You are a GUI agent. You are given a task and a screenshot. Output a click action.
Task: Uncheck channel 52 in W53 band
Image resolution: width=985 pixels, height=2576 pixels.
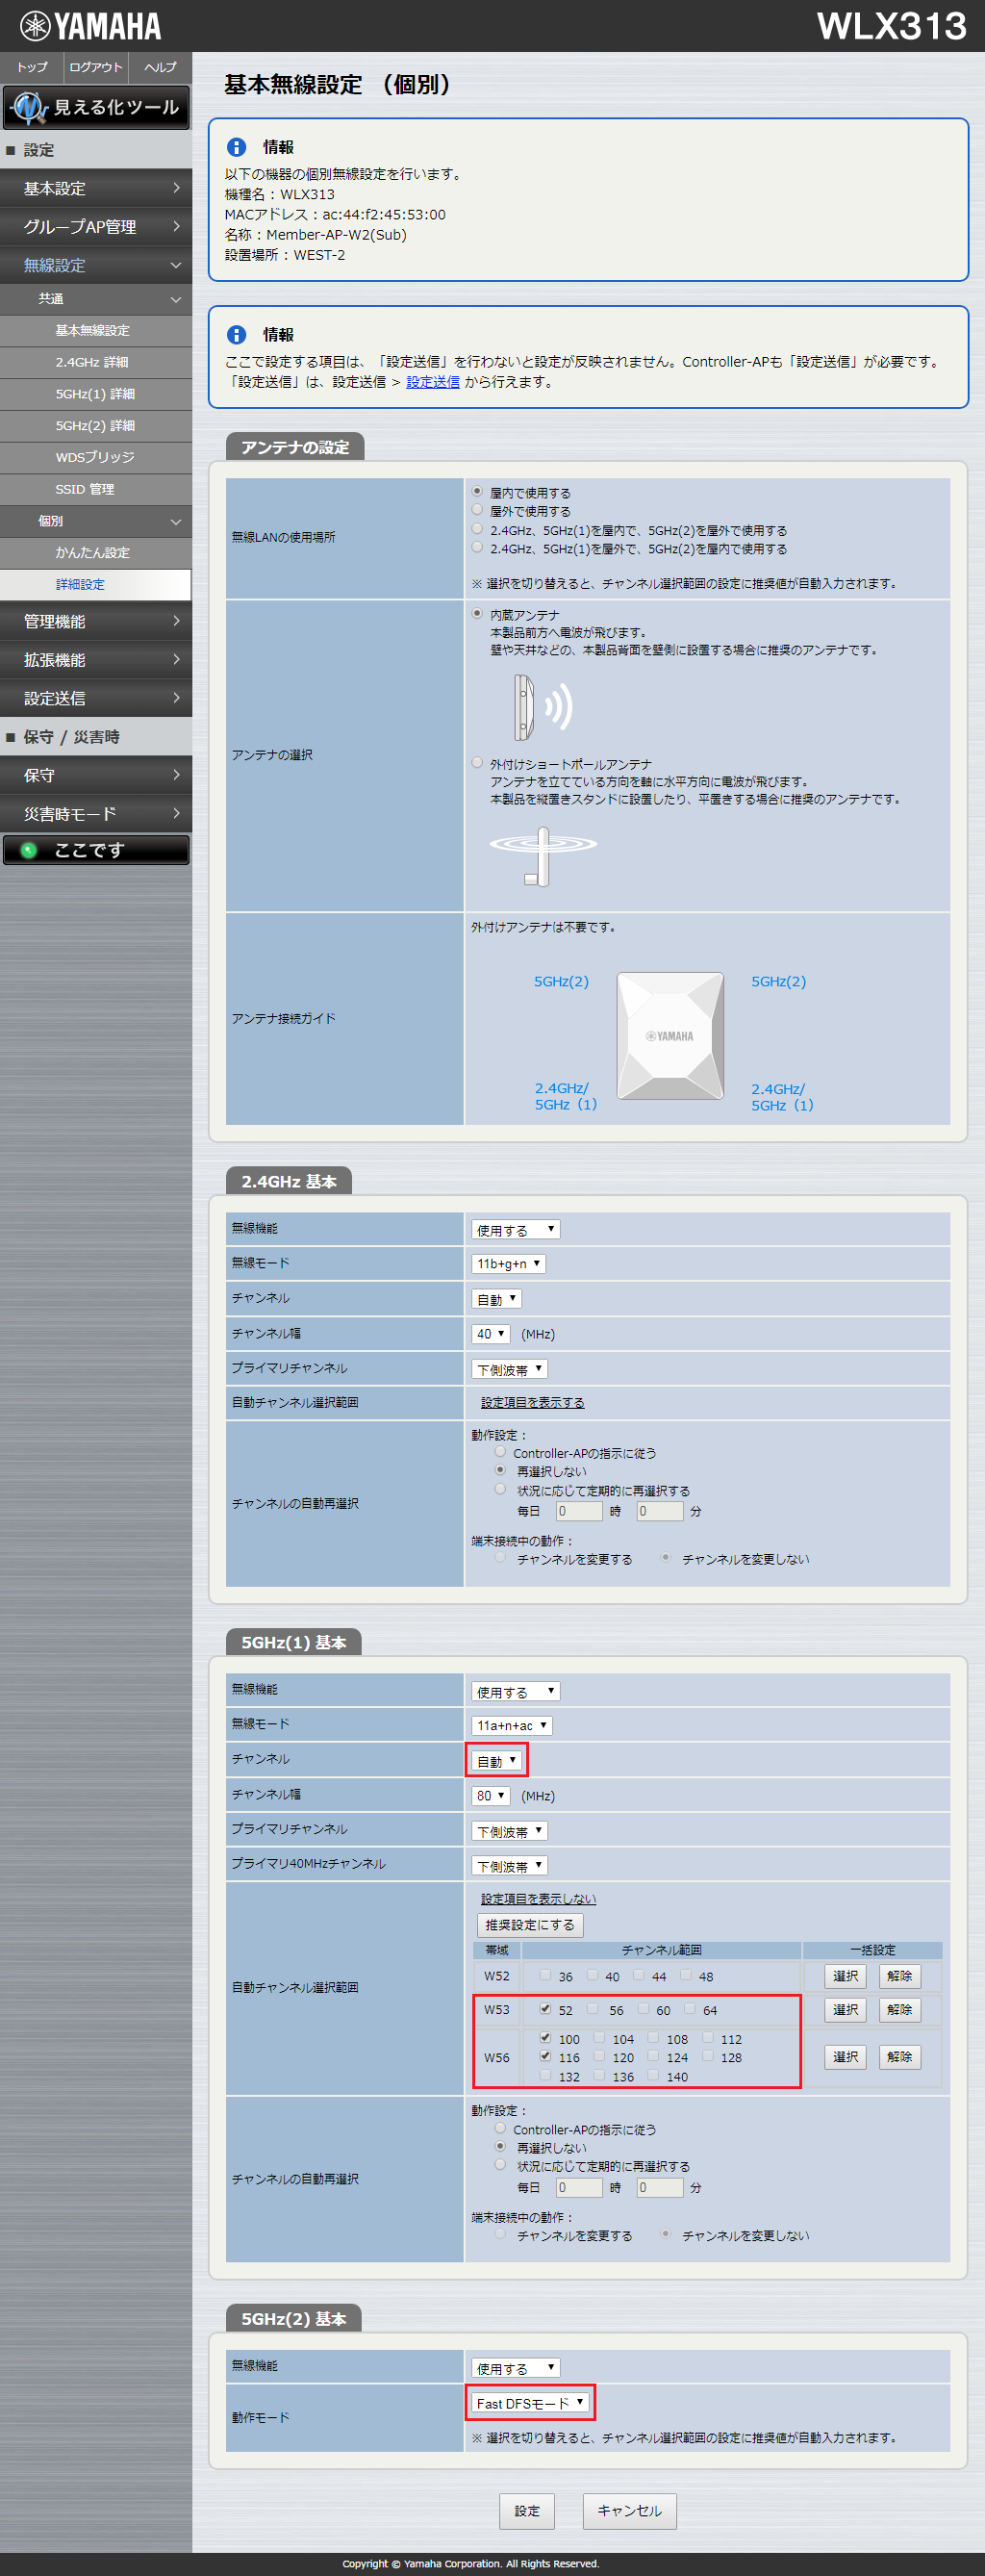click(x=545, y=2008)
